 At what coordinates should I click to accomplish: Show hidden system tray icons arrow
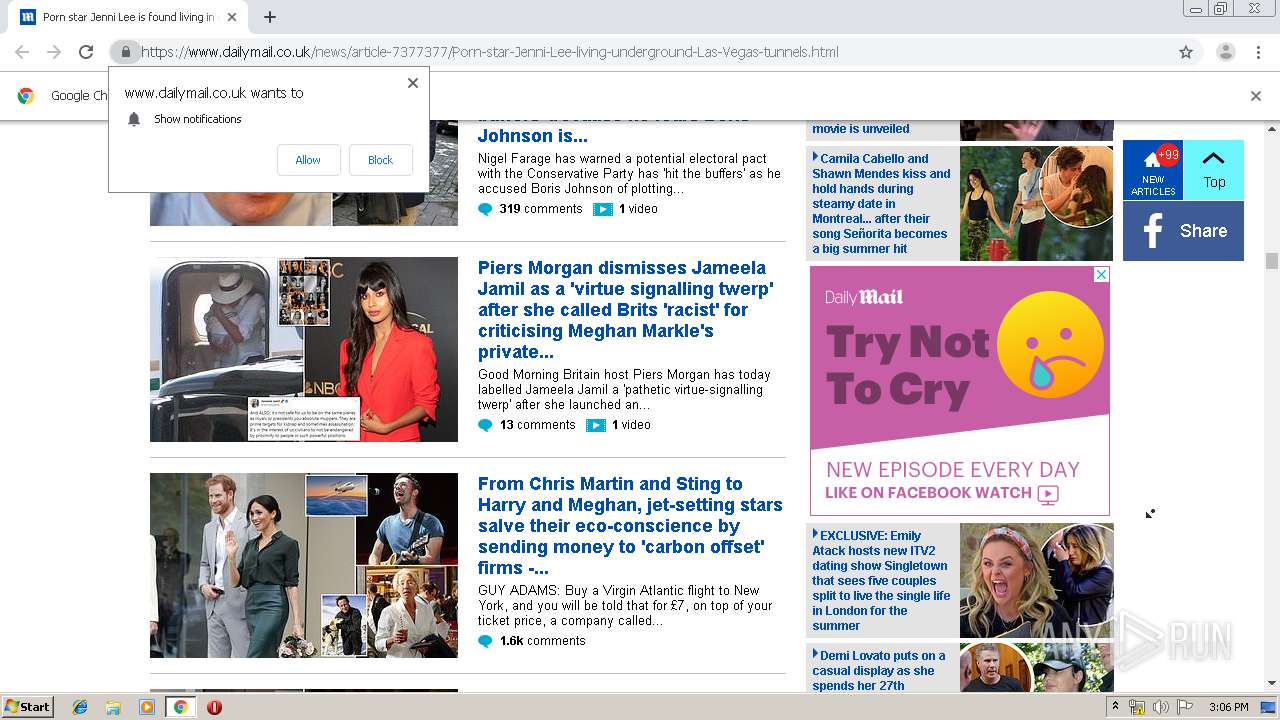pos(1115,707)
